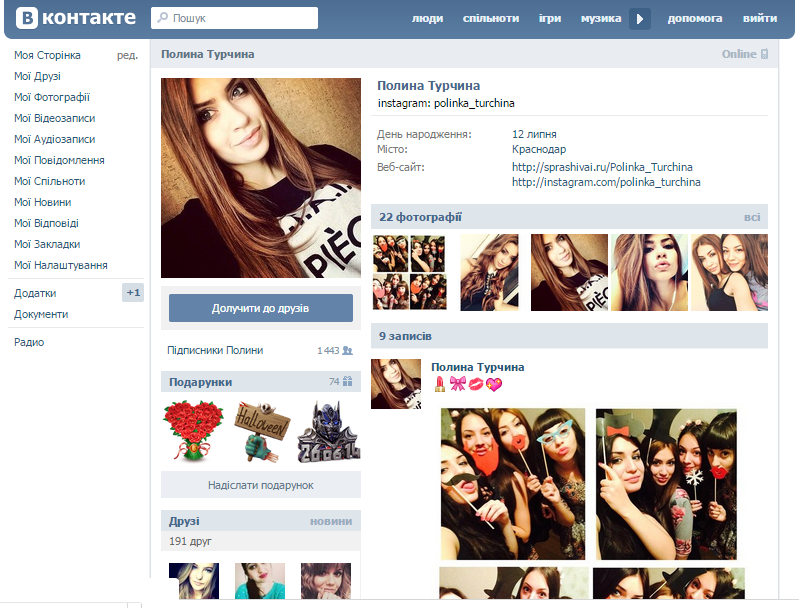799x608 pixels.
Task: Click the gift box icon next to 74
Action: tap(348, 382)
